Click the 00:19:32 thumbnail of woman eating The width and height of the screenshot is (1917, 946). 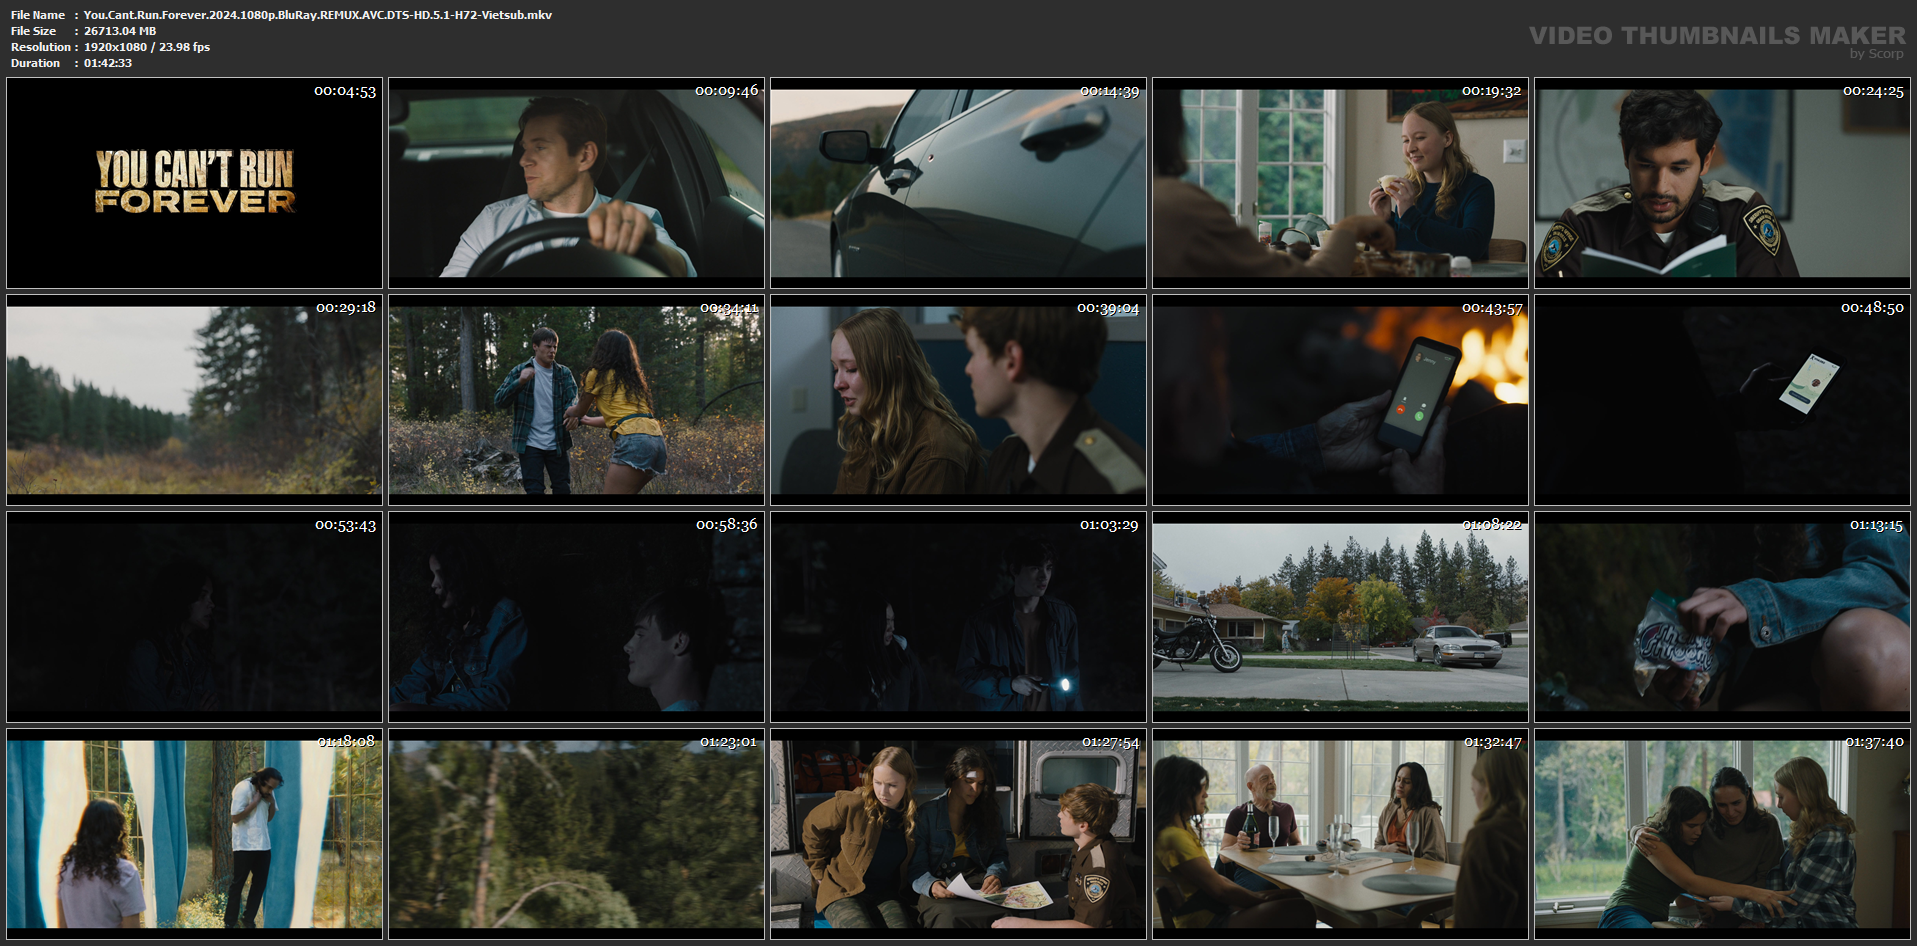tap(1340, 183)
